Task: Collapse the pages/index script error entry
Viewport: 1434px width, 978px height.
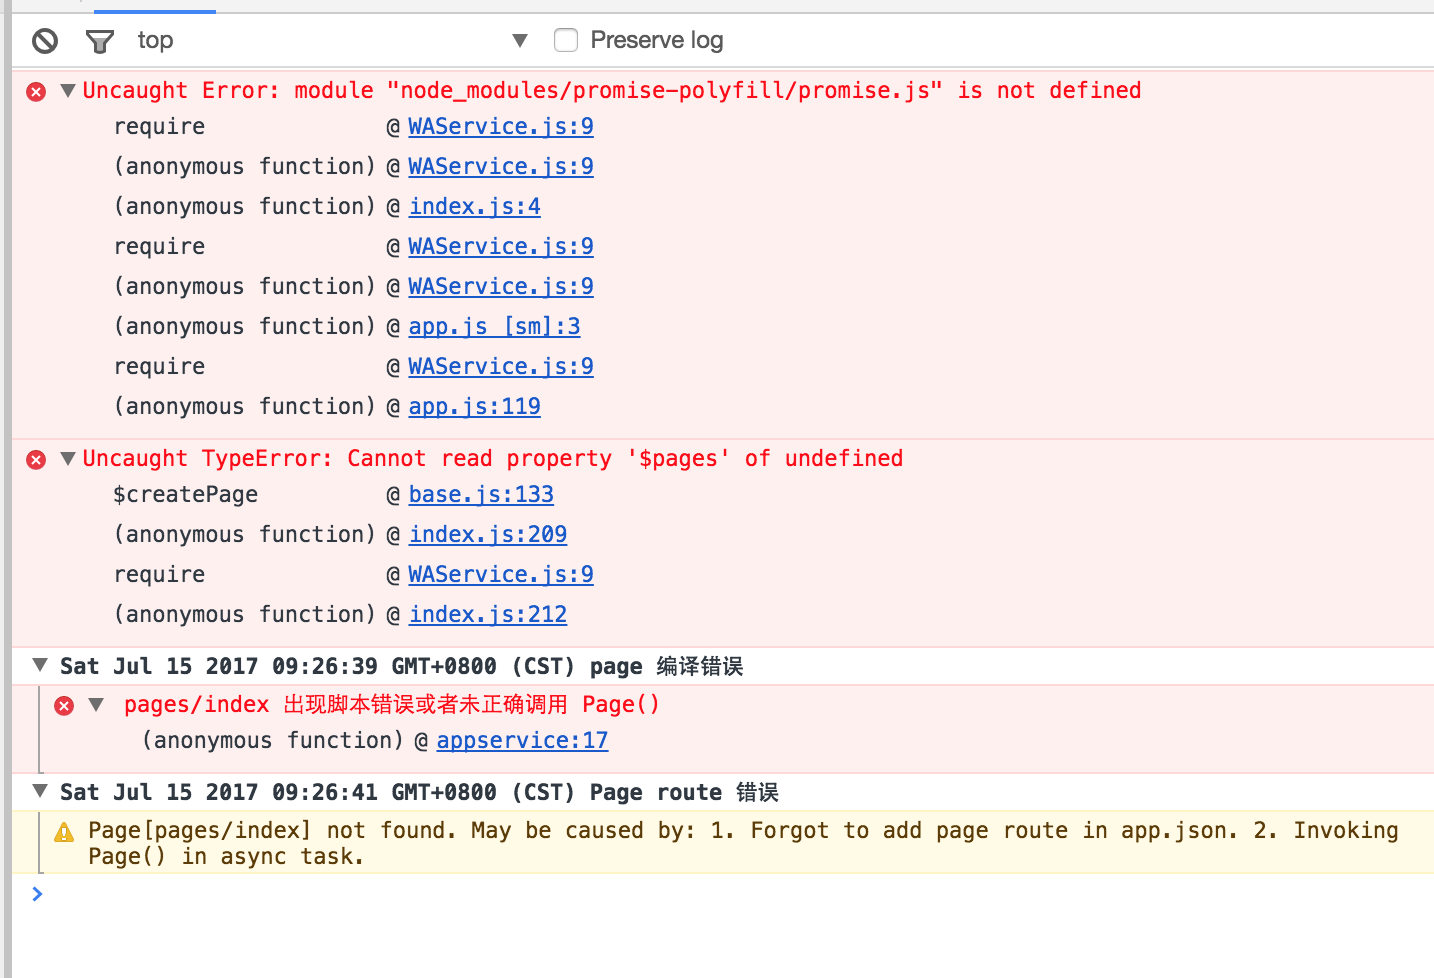Action: [x=95, y=704]
